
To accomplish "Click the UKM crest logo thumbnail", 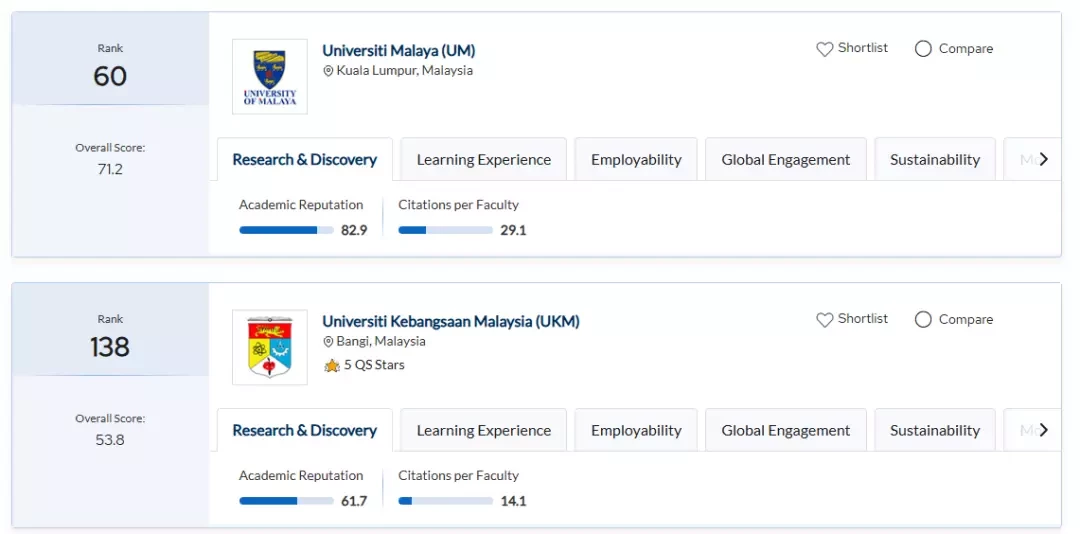I will [270, 347].
